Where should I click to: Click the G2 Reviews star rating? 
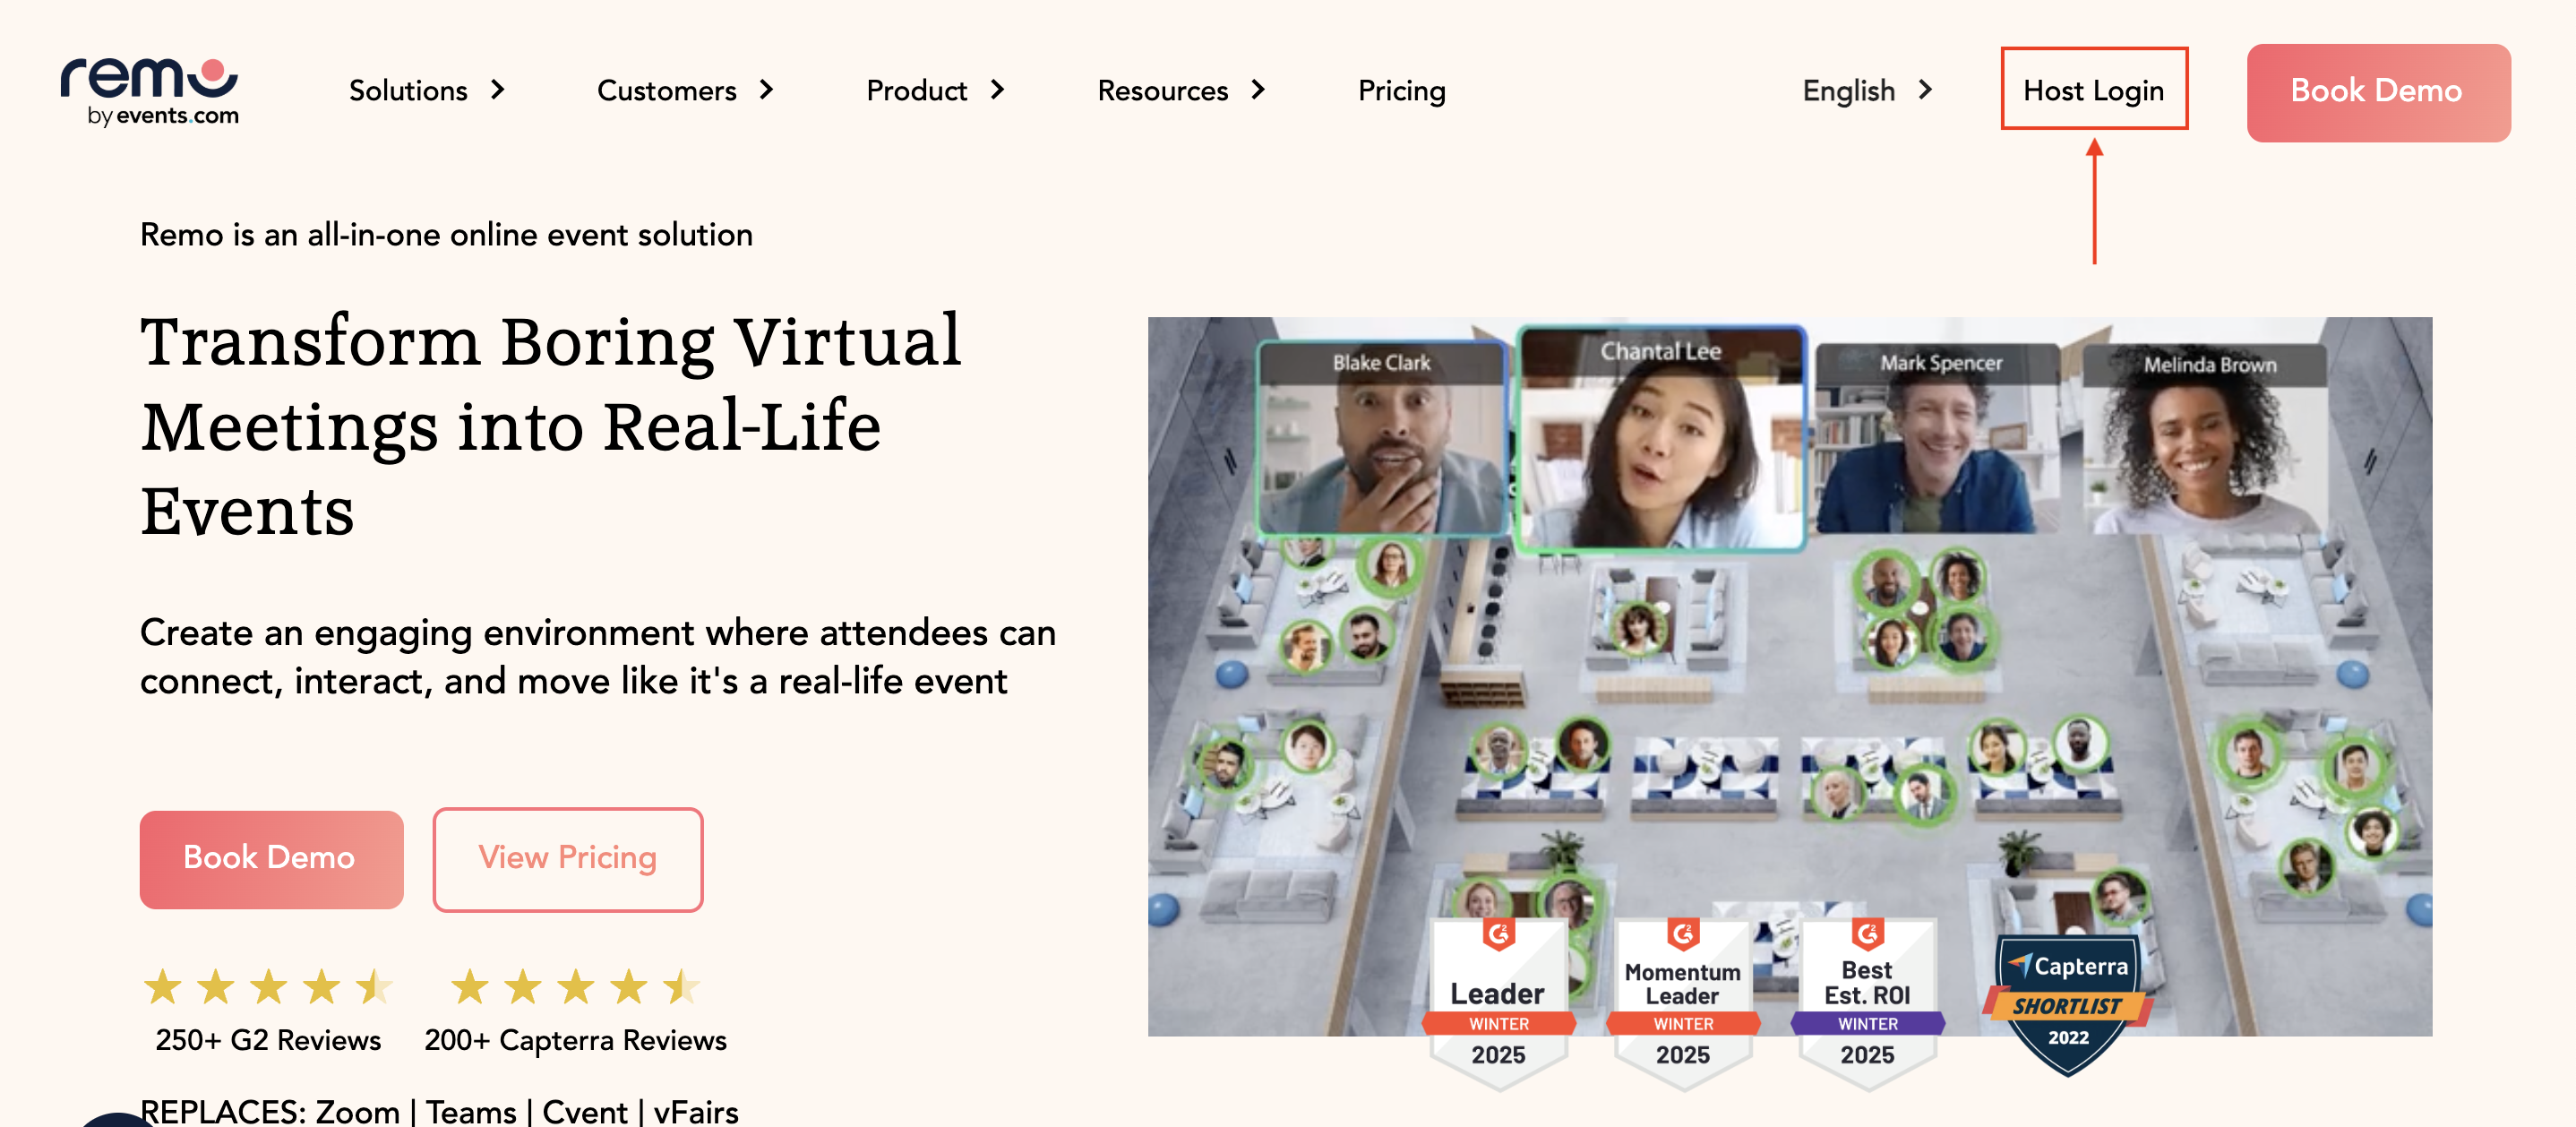point(268,987)
